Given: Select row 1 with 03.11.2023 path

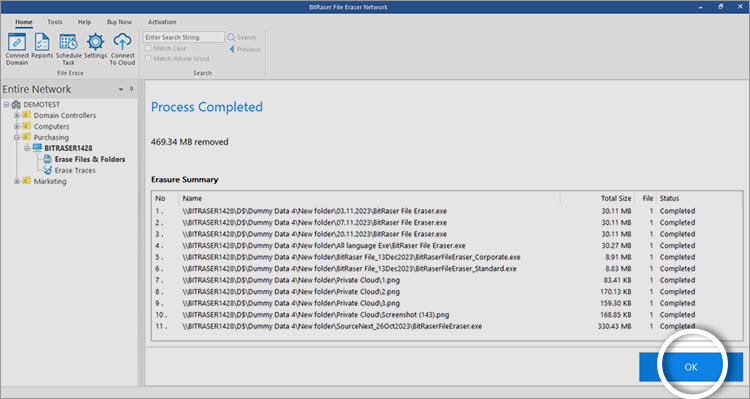Looking at the screenshot, I should click(x=447, y=211).
